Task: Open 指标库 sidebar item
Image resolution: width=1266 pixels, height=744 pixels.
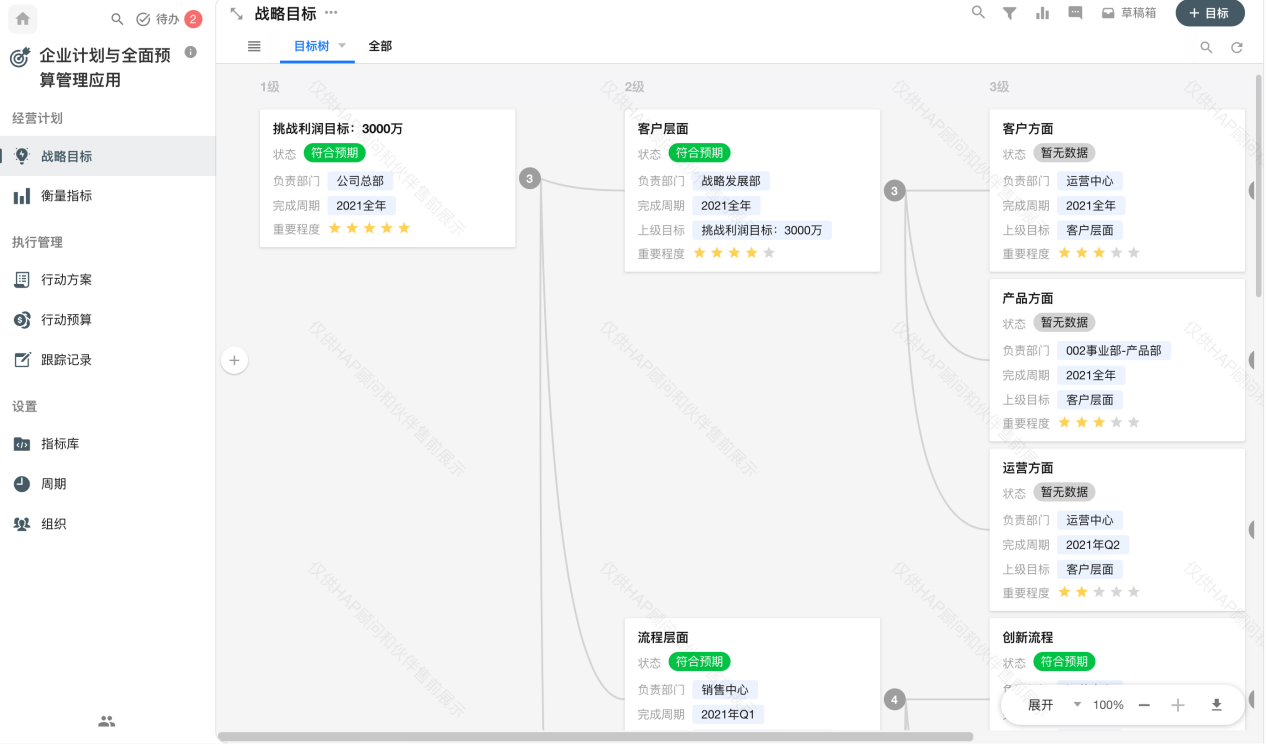Action: click(x=108, y=444)
